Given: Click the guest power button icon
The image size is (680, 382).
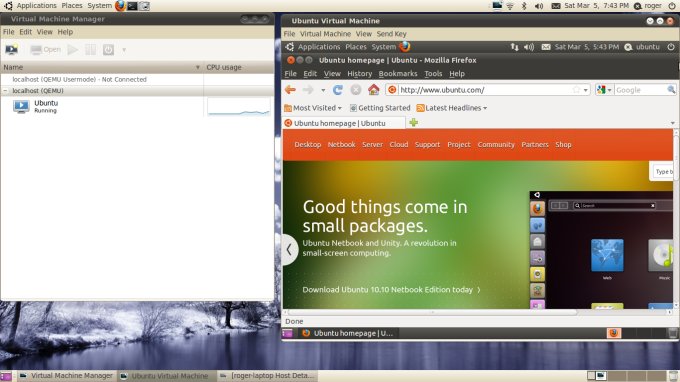Looking at the screenshot, I should 671,47.
